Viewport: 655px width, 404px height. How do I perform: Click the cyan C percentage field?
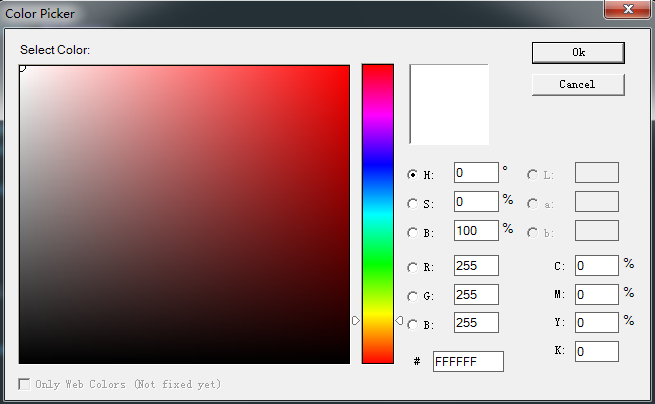click(596, 266)
